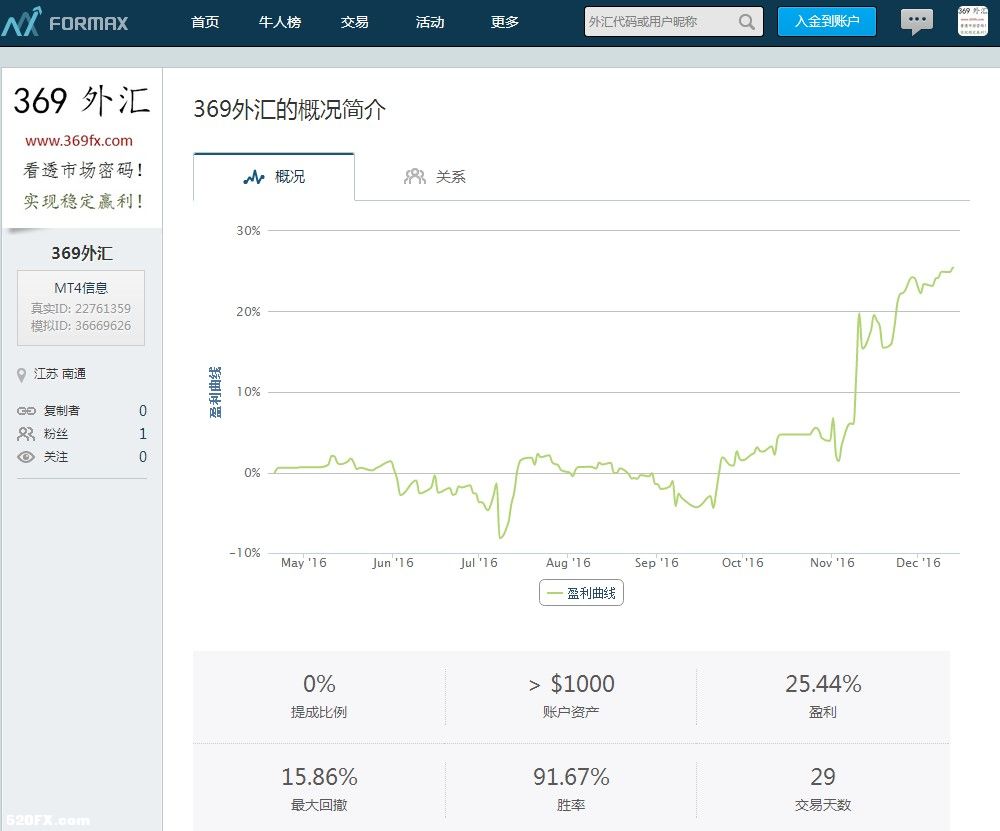The width and height of the screenshot is (1000, 831).
Task: Click the 关系 people icon
Action: (x=415, y=177)
